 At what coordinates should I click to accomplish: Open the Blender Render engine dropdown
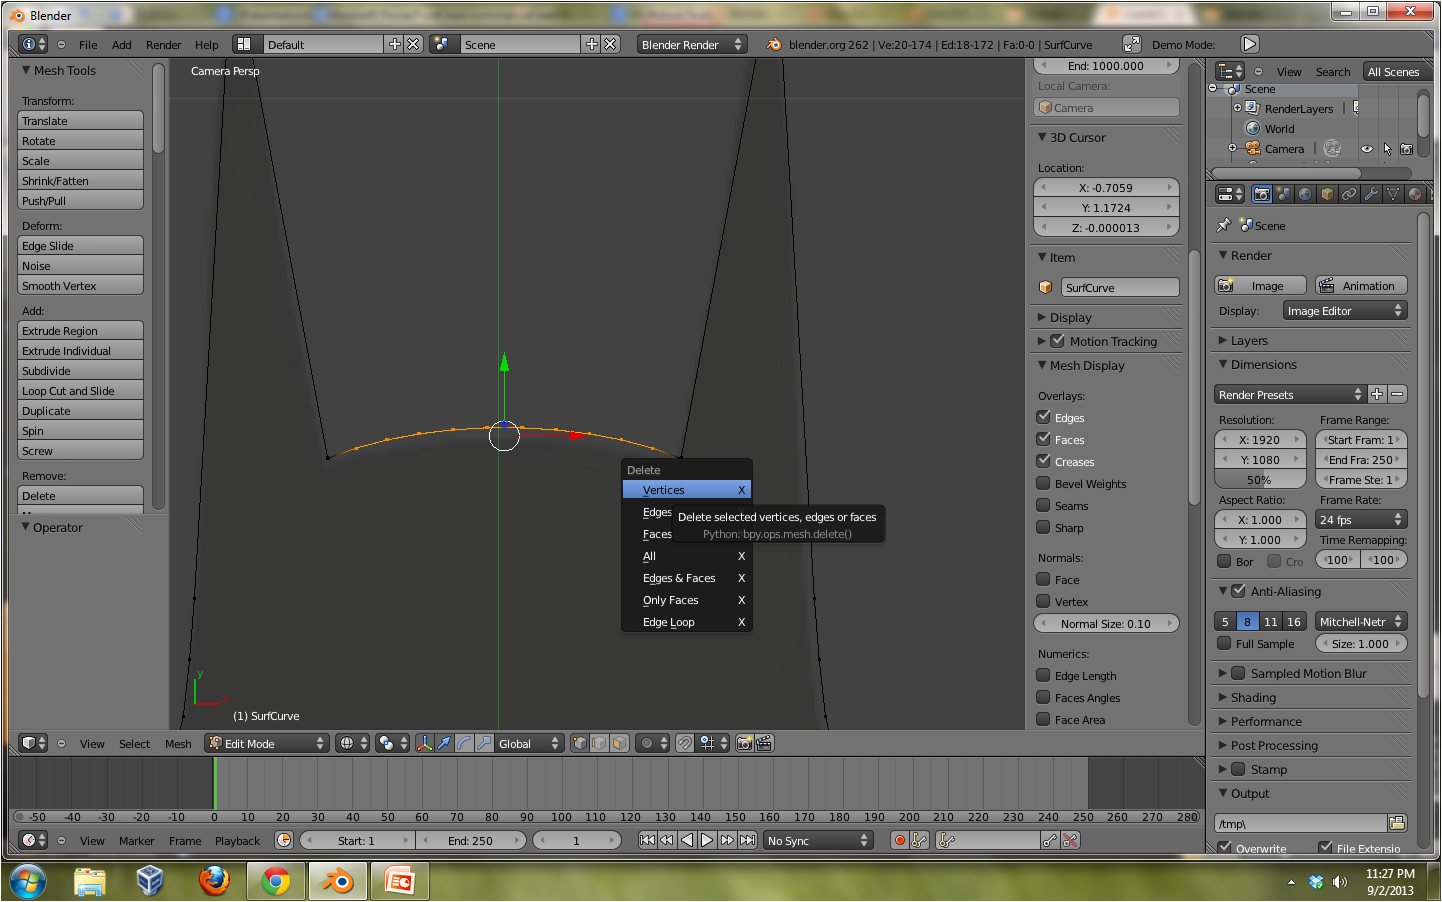click(x=692, y=44)
